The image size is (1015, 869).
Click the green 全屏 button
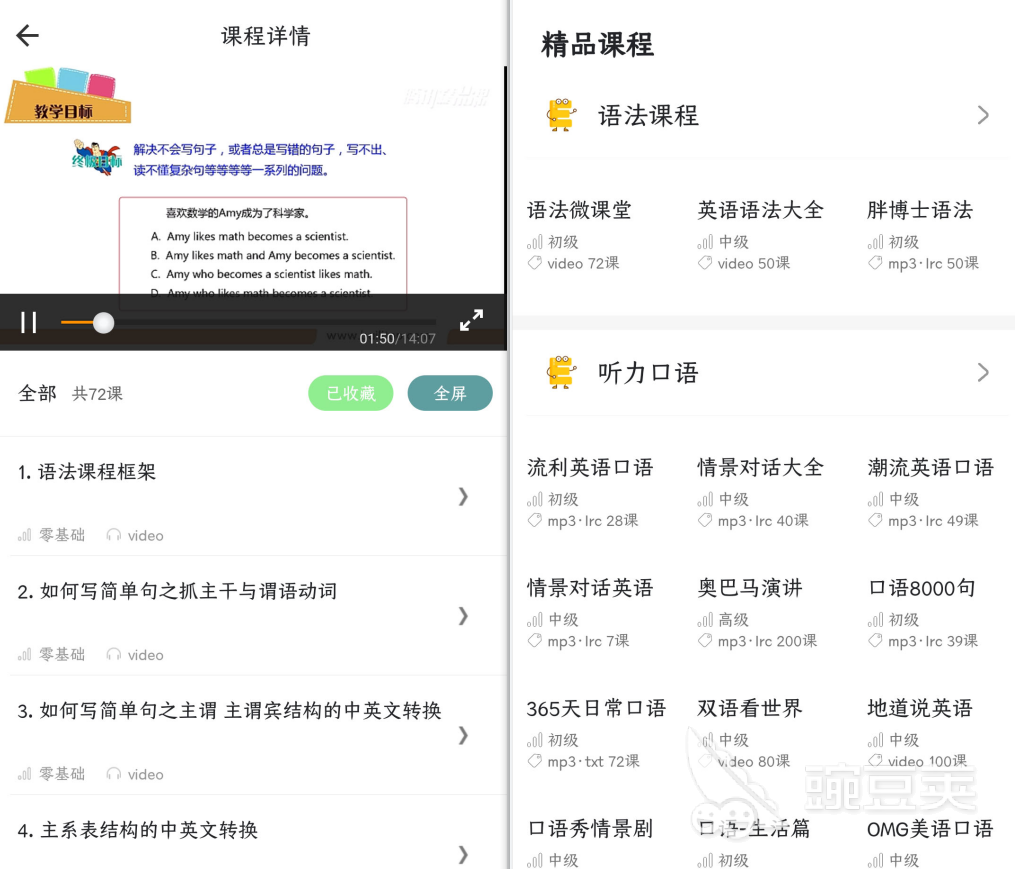[x=450, y=393]
